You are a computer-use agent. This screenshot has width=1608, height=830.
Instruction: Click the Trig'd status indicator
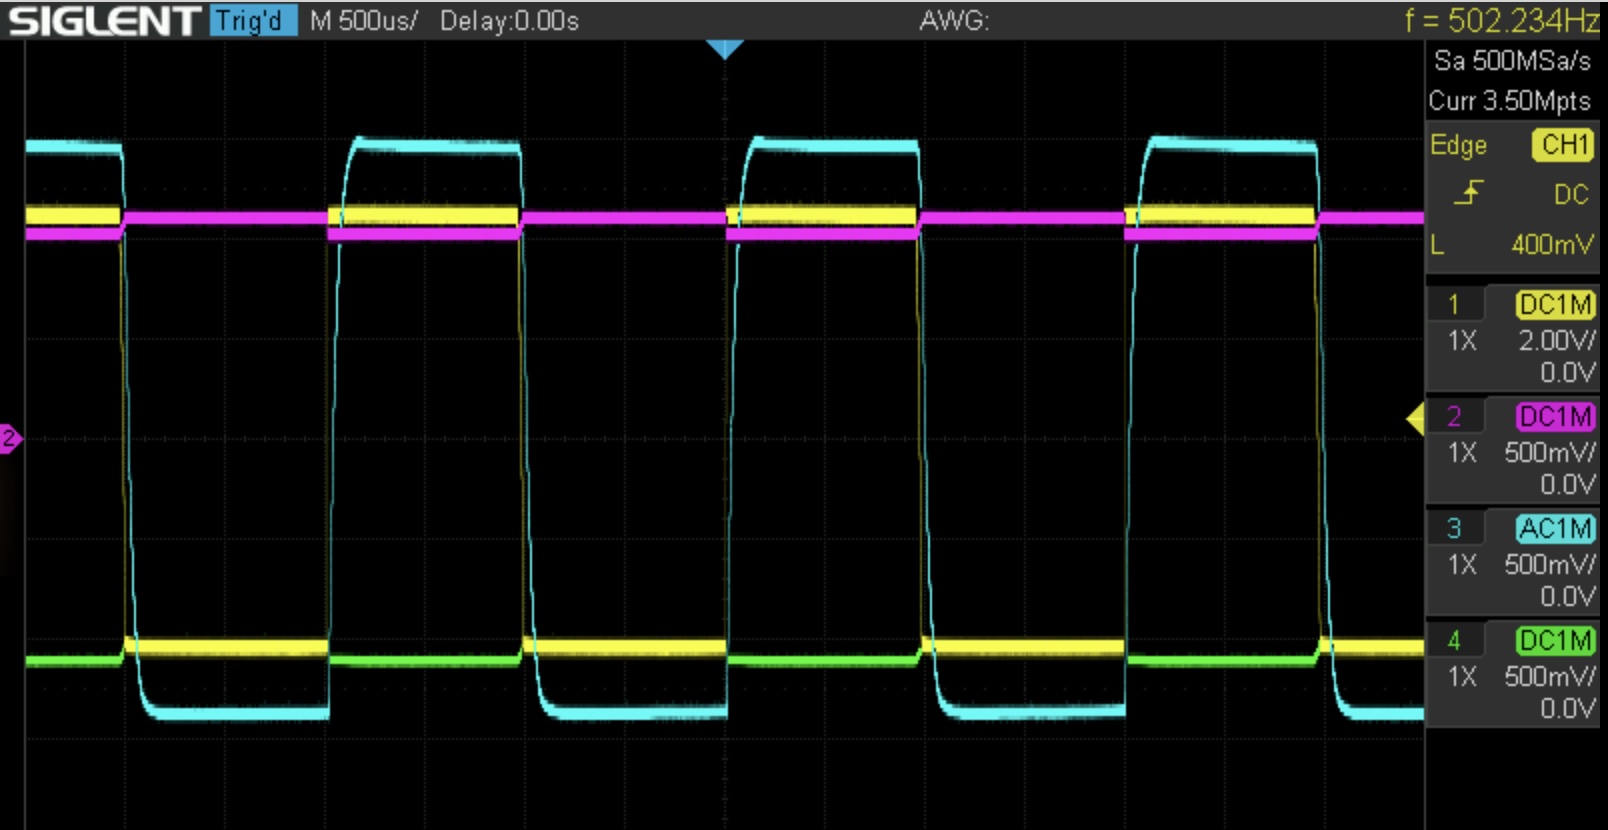tap(253, 20)
